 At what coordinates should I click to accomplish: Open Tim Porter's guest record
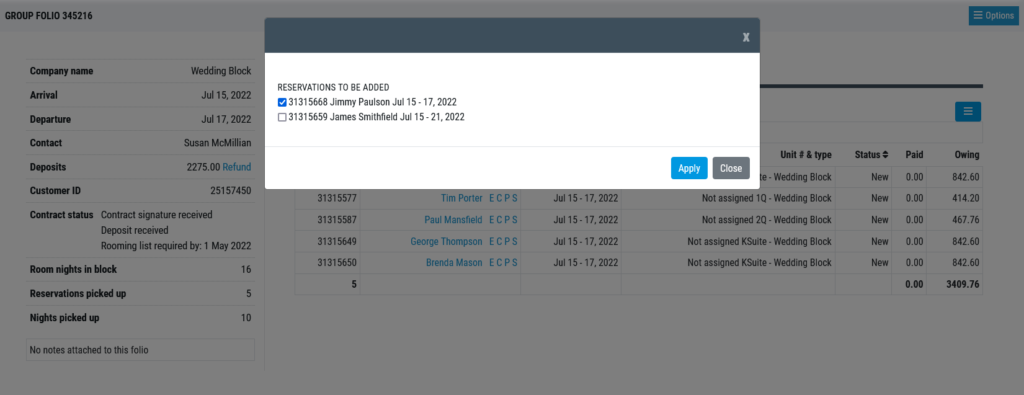tap(462, 198)
